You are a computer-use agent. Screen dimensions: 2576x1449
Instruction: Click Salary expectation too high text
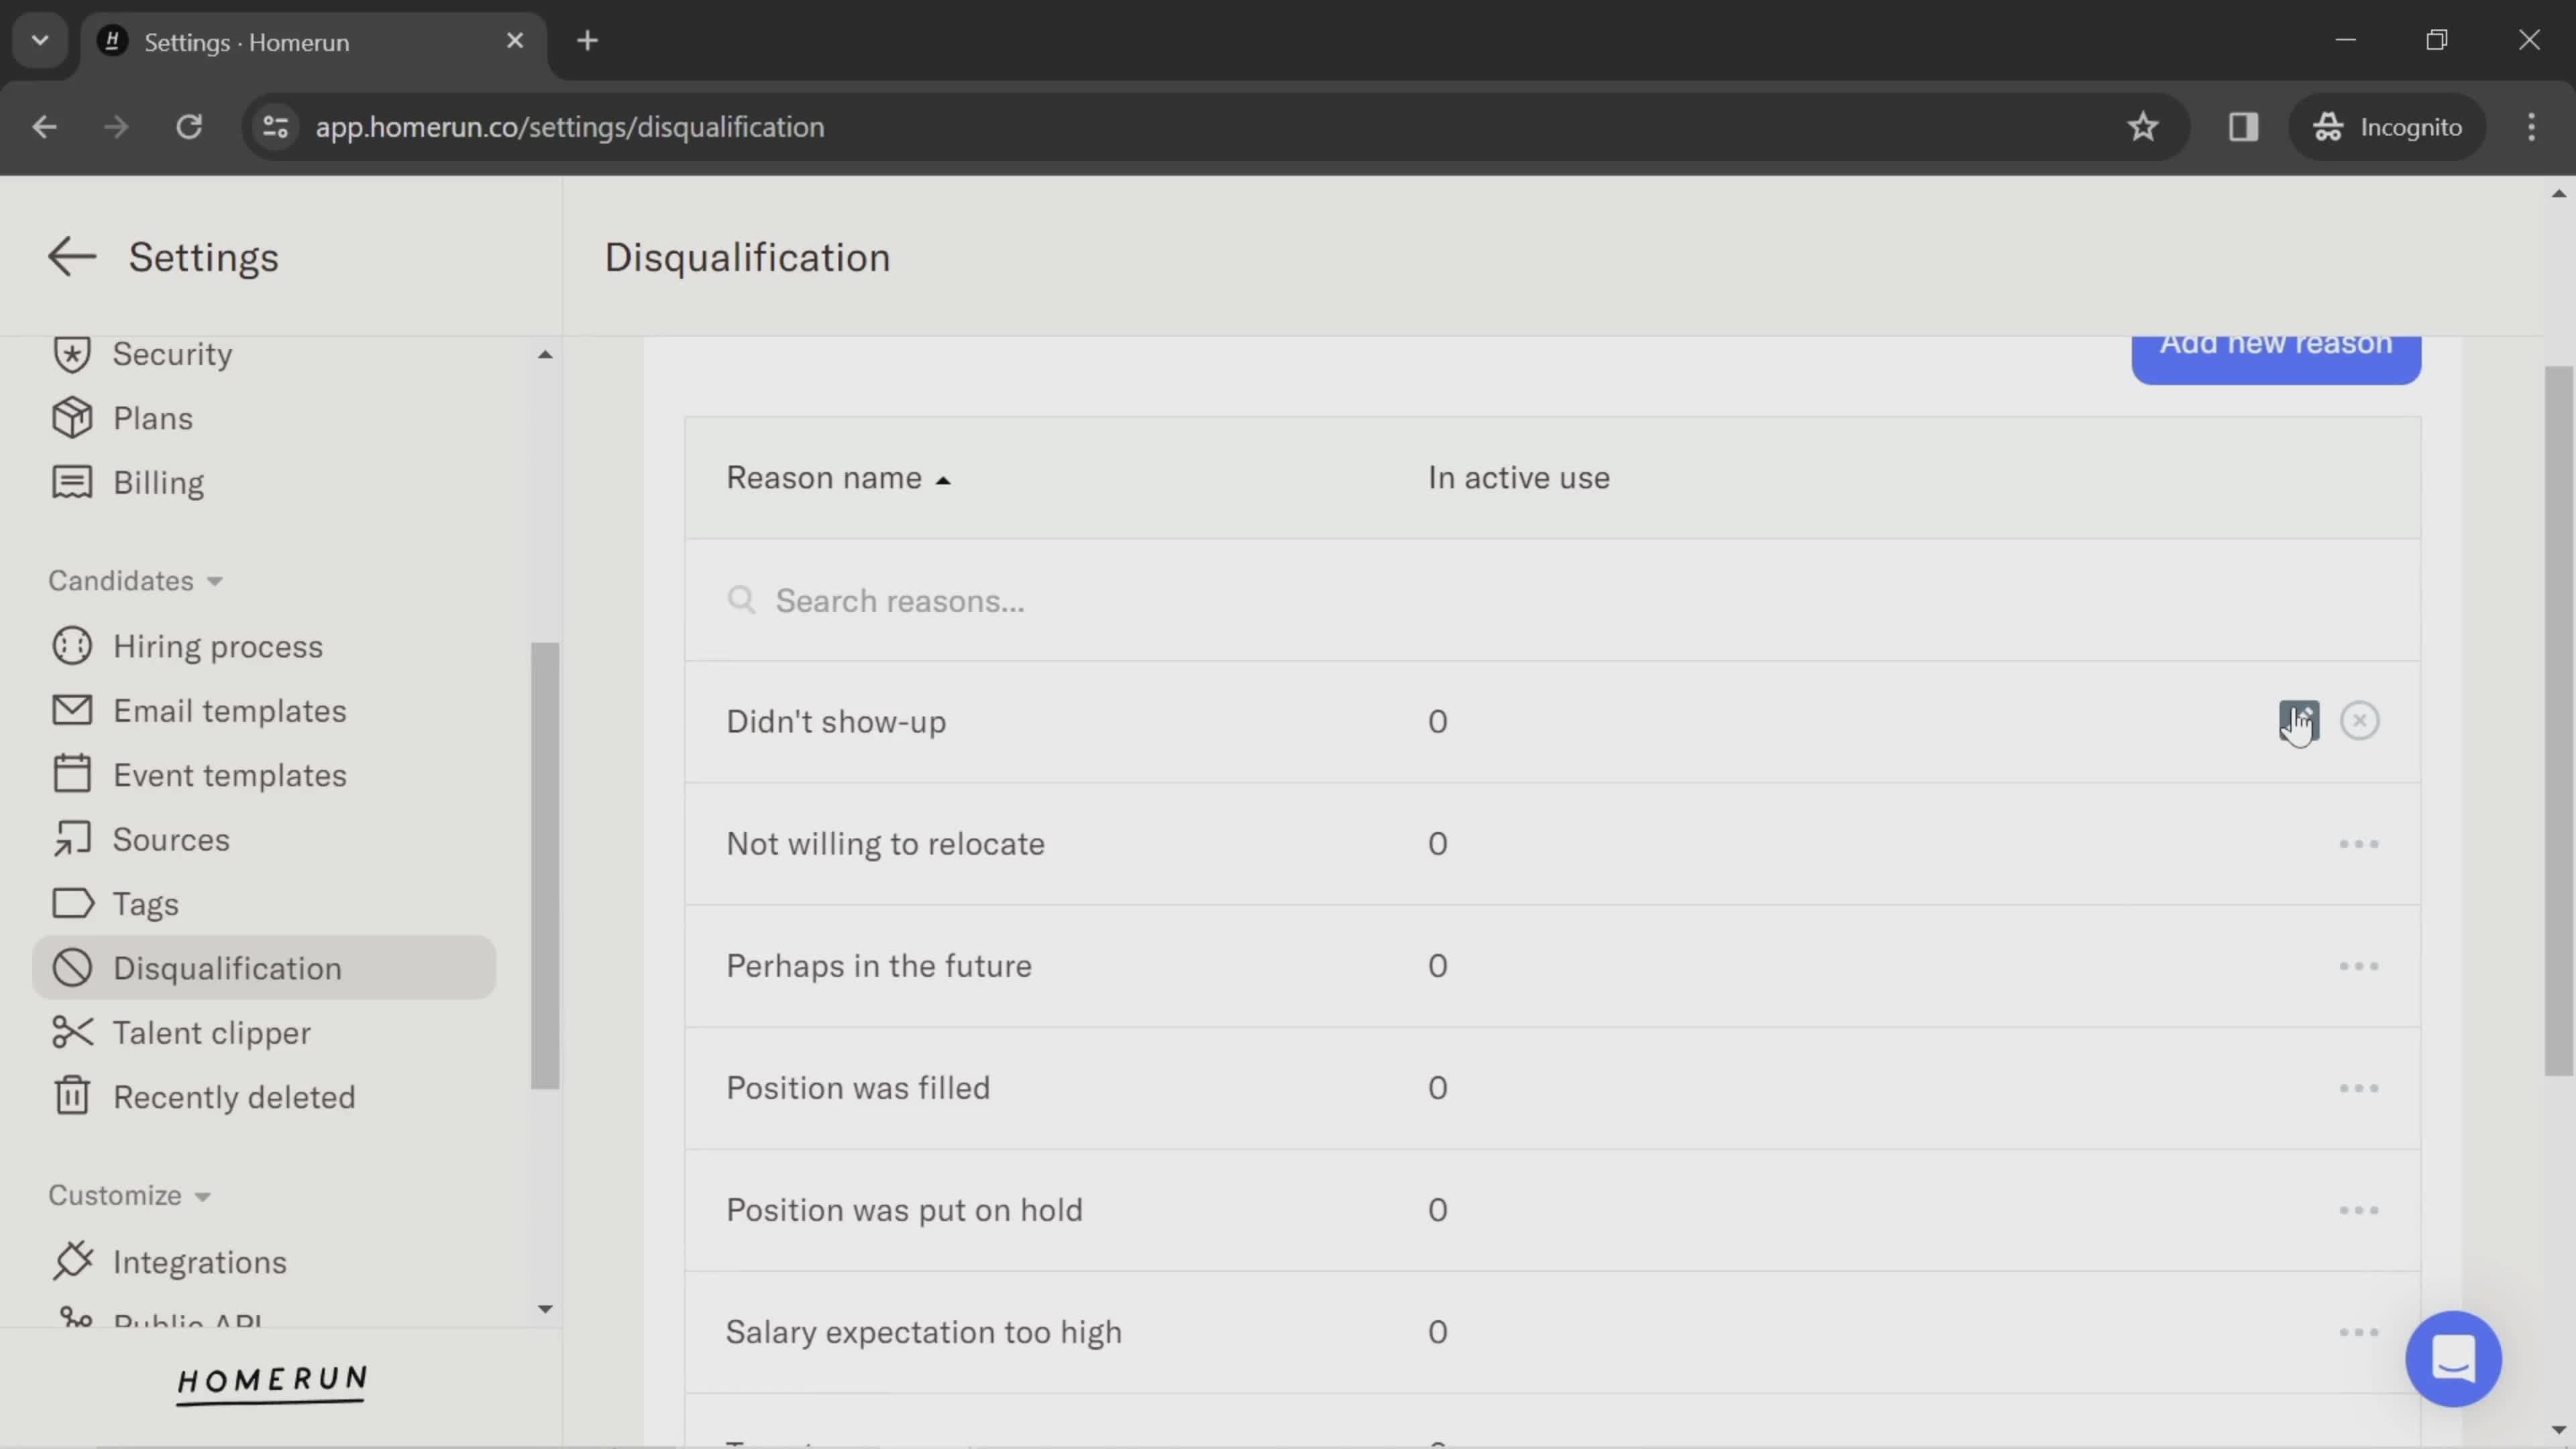click(x=924, y=1332)
